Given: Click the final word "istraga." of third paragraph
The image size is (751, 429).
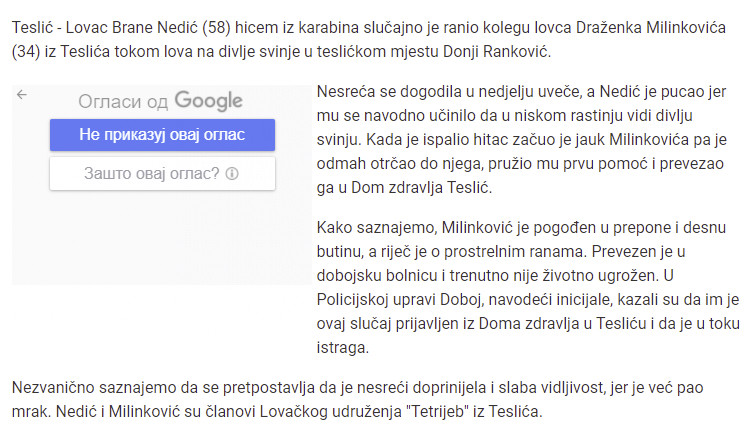Looking at the screenshot, I should tap(342, 348).
